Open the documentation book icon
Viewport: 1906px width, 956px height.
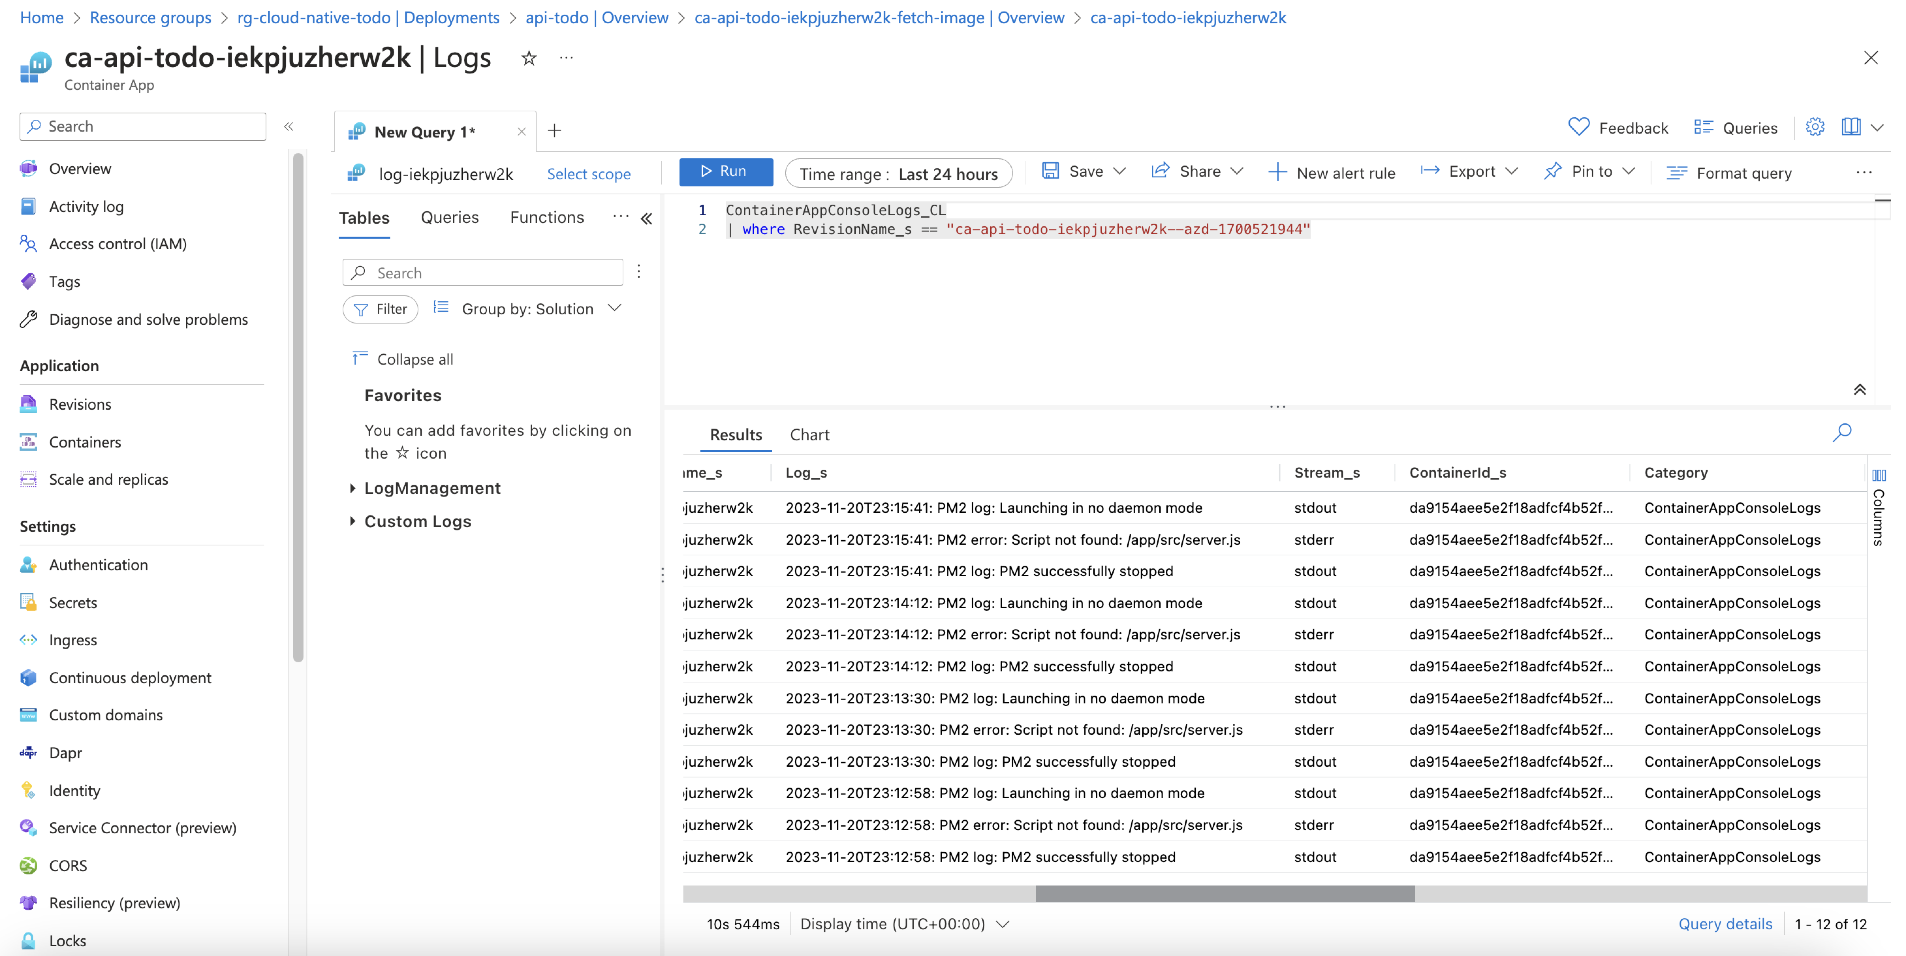[1851, 127]
